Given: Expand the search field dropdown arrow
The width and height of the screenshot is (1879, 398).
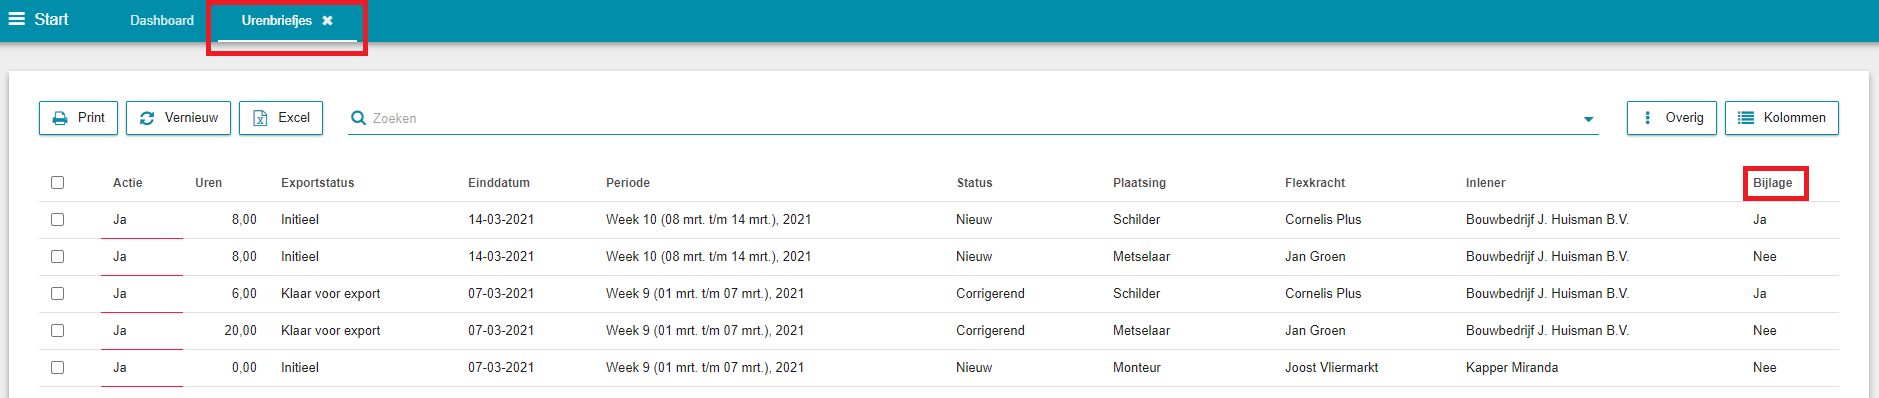Looking at the screenshot, I should [1588, 119].
